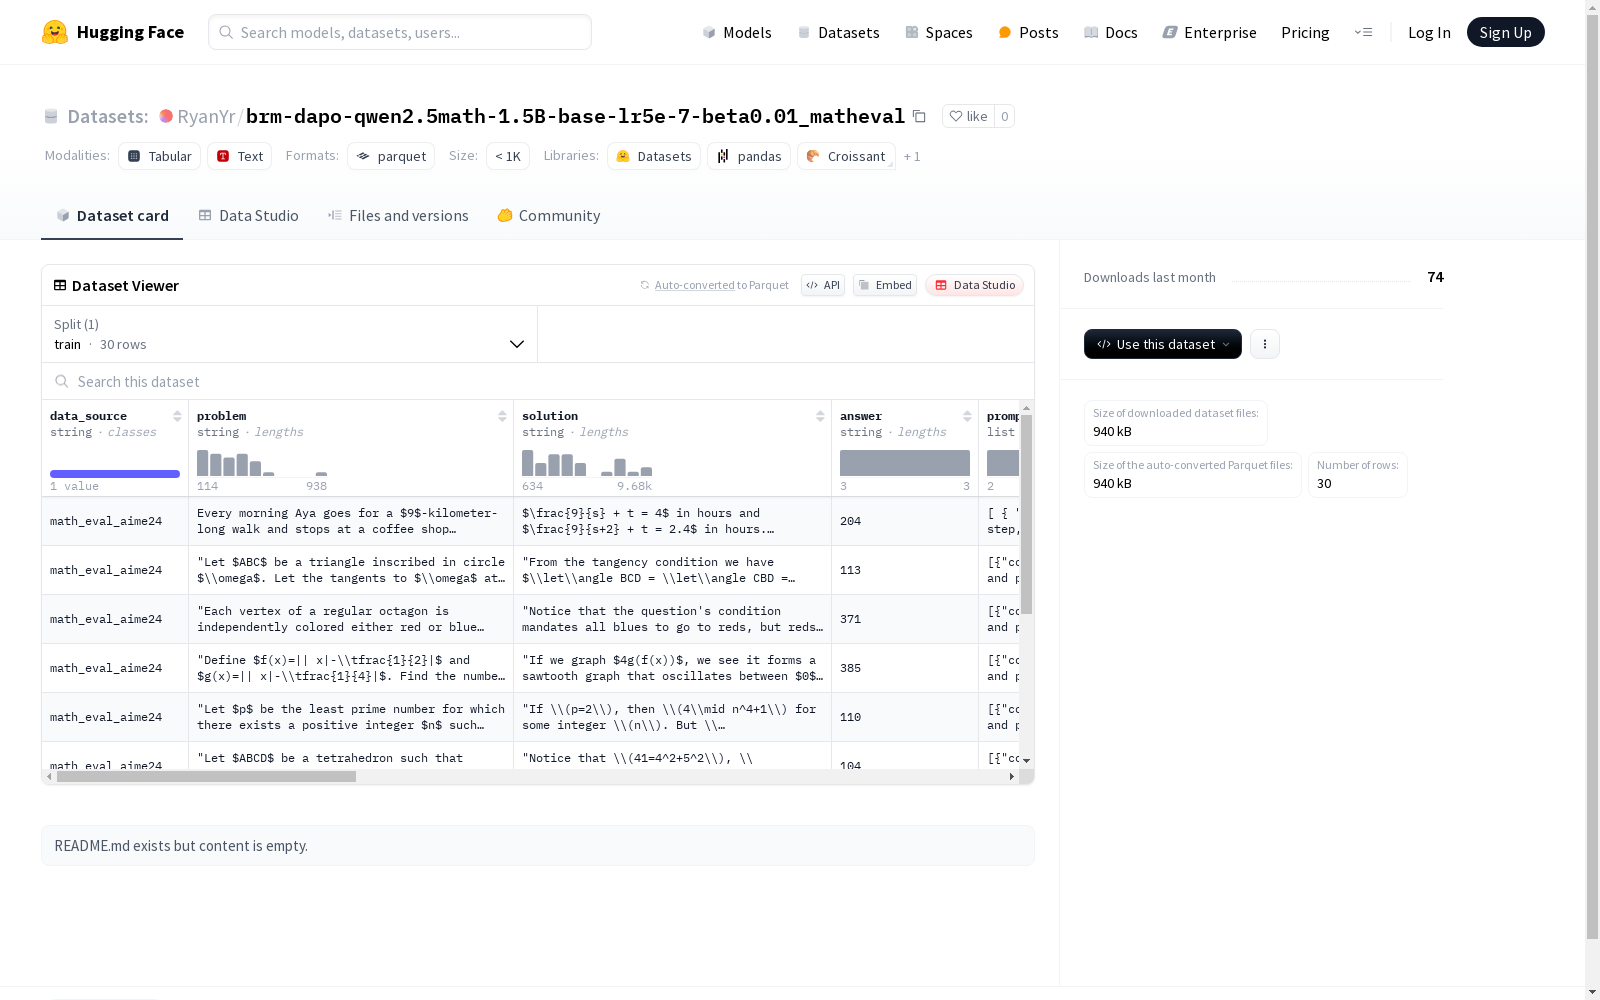Select the answer cell with 113
Image resolution: width=1600 pixels, height=1000 pixels.
pos(905,570)
